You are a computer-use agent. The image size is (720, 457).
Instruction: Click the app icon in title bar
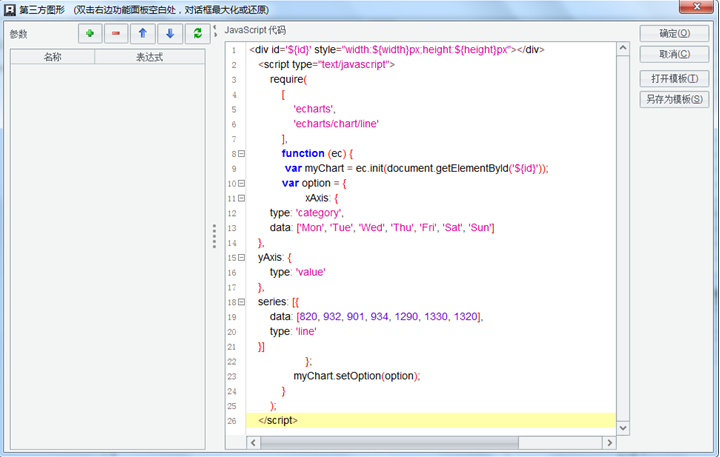[10, 9]
